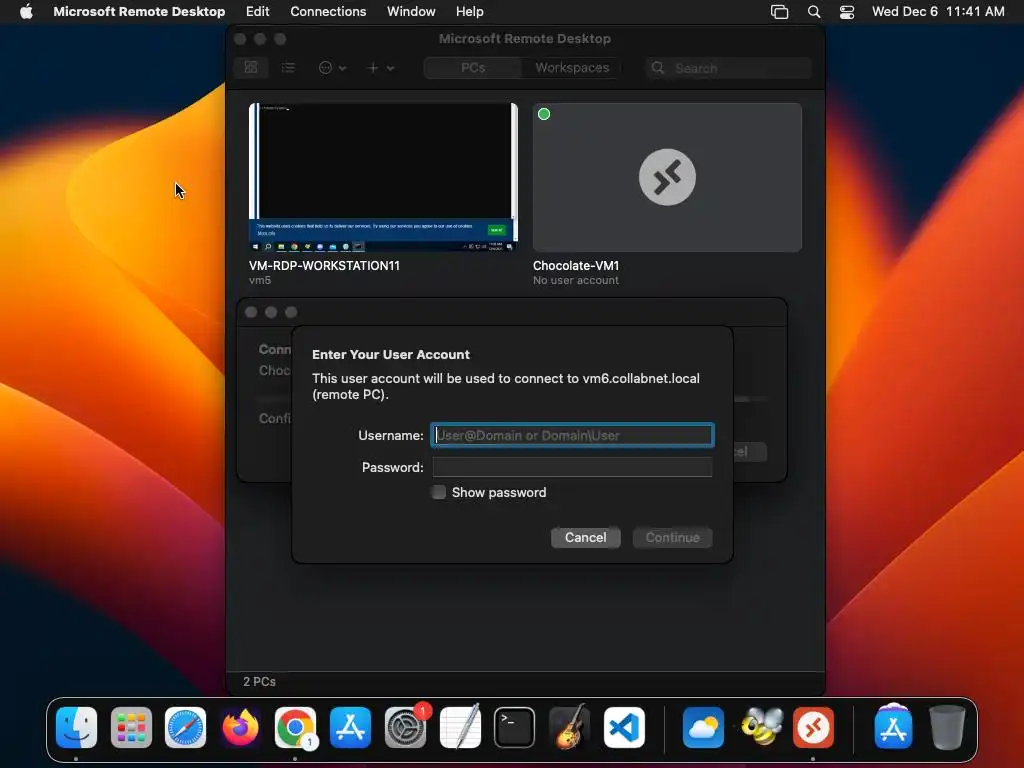Screen dimensions: 1024x768
Task: Open Chocolate-VM1 PC tile
Action: 667,177
